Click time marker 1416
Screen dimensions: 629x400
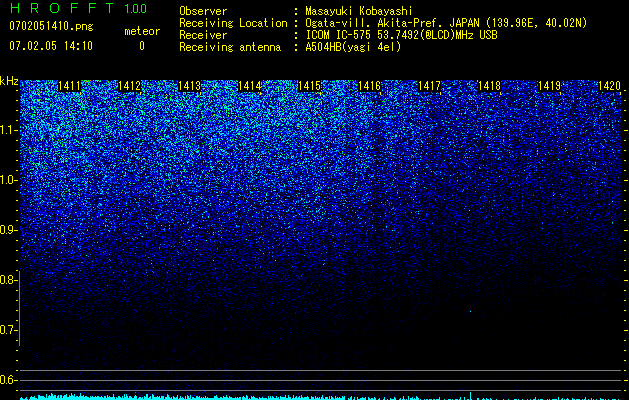tap(369, 86)
